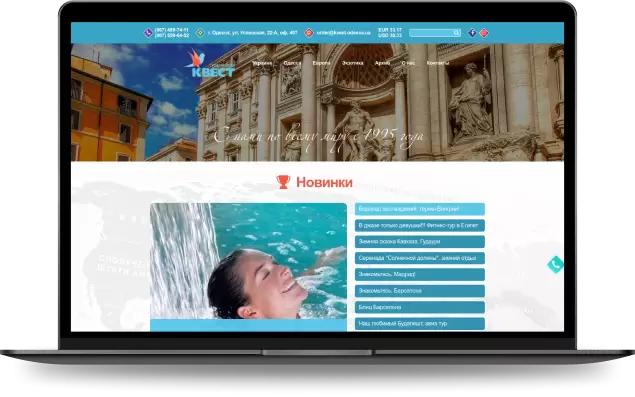
Task: Select the Зимняя сказка Кавказа Гудаури item
Action: point(420,242)
